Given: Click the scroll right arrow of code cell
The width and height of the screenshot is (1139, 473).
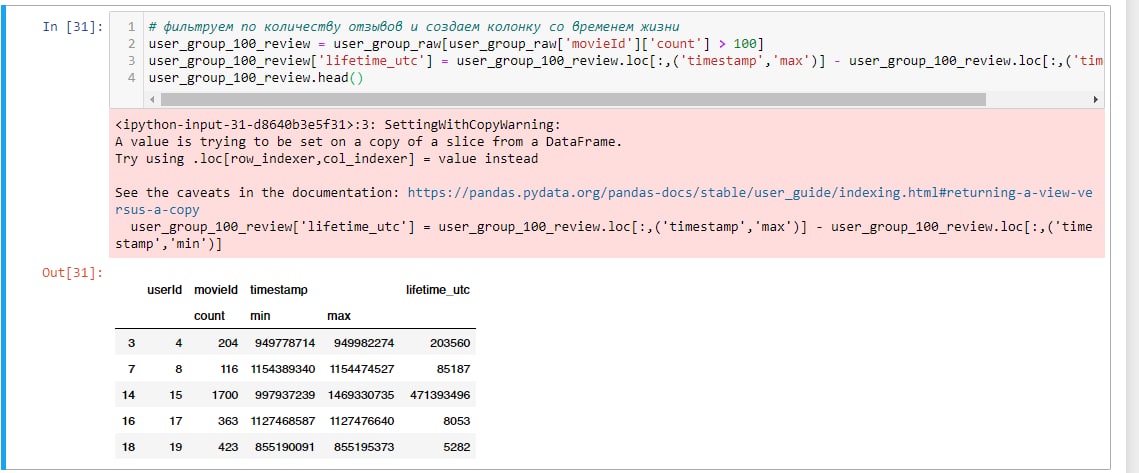Looking at the screenshot, I should coord(1095,100).
